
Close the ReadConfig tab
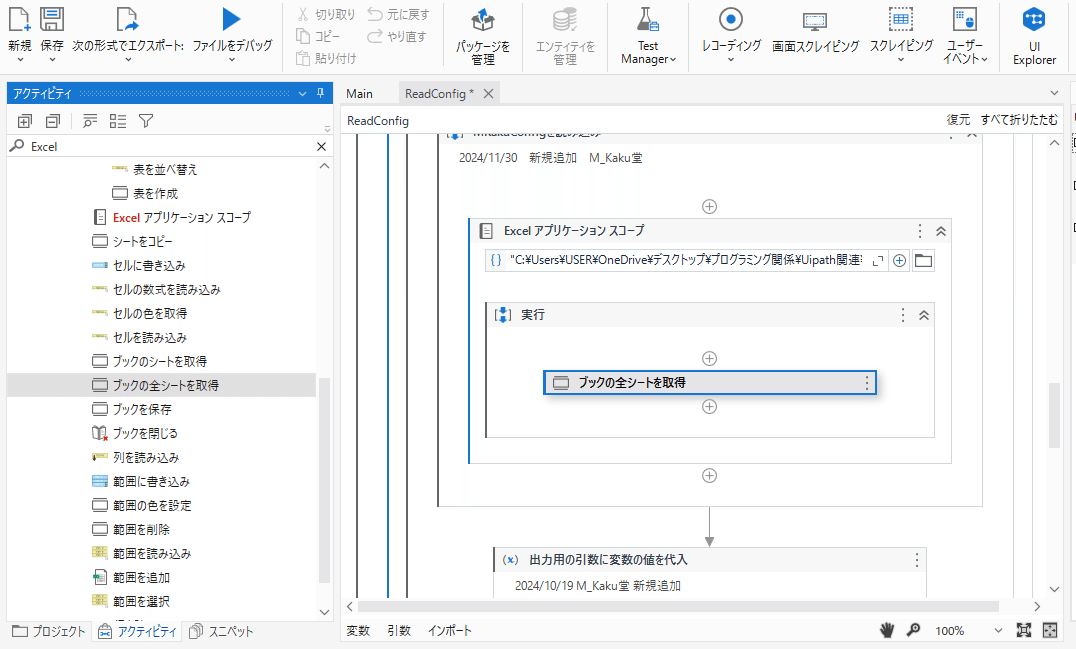(x=489, y=93)
